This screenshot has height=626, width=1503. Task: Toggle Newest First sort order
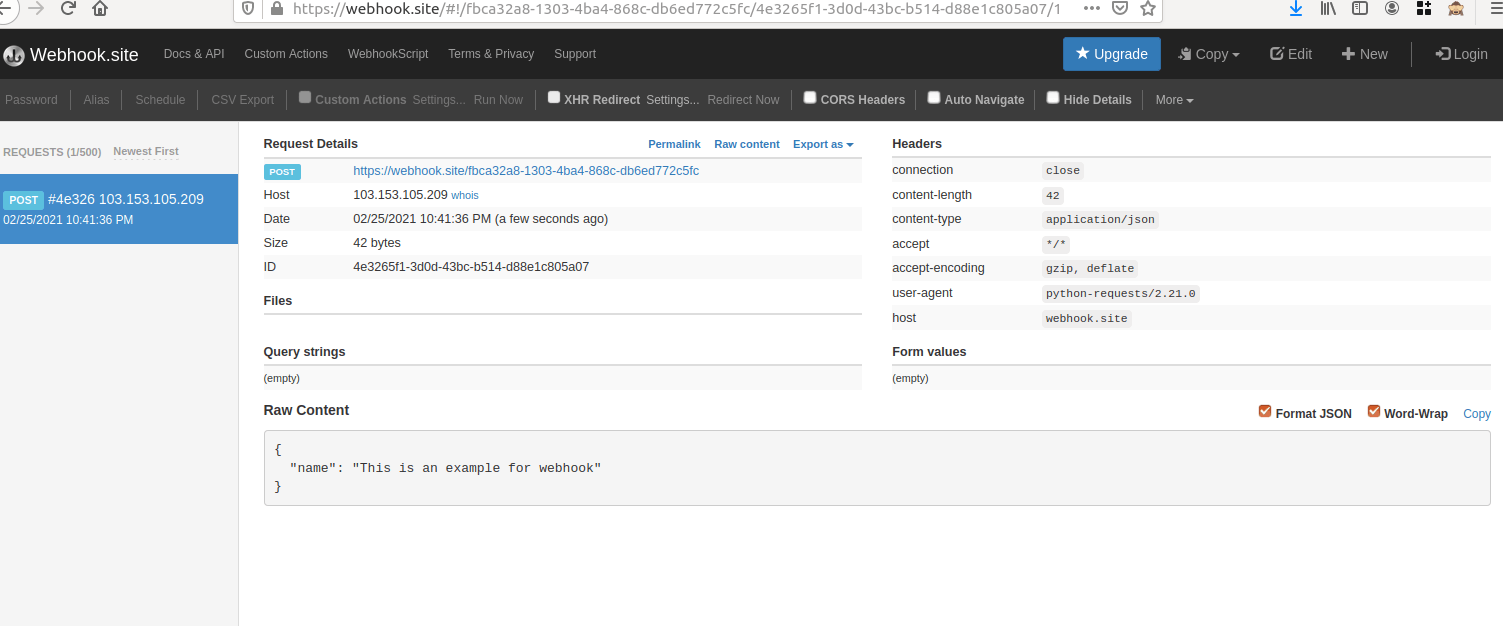point(146,152)
